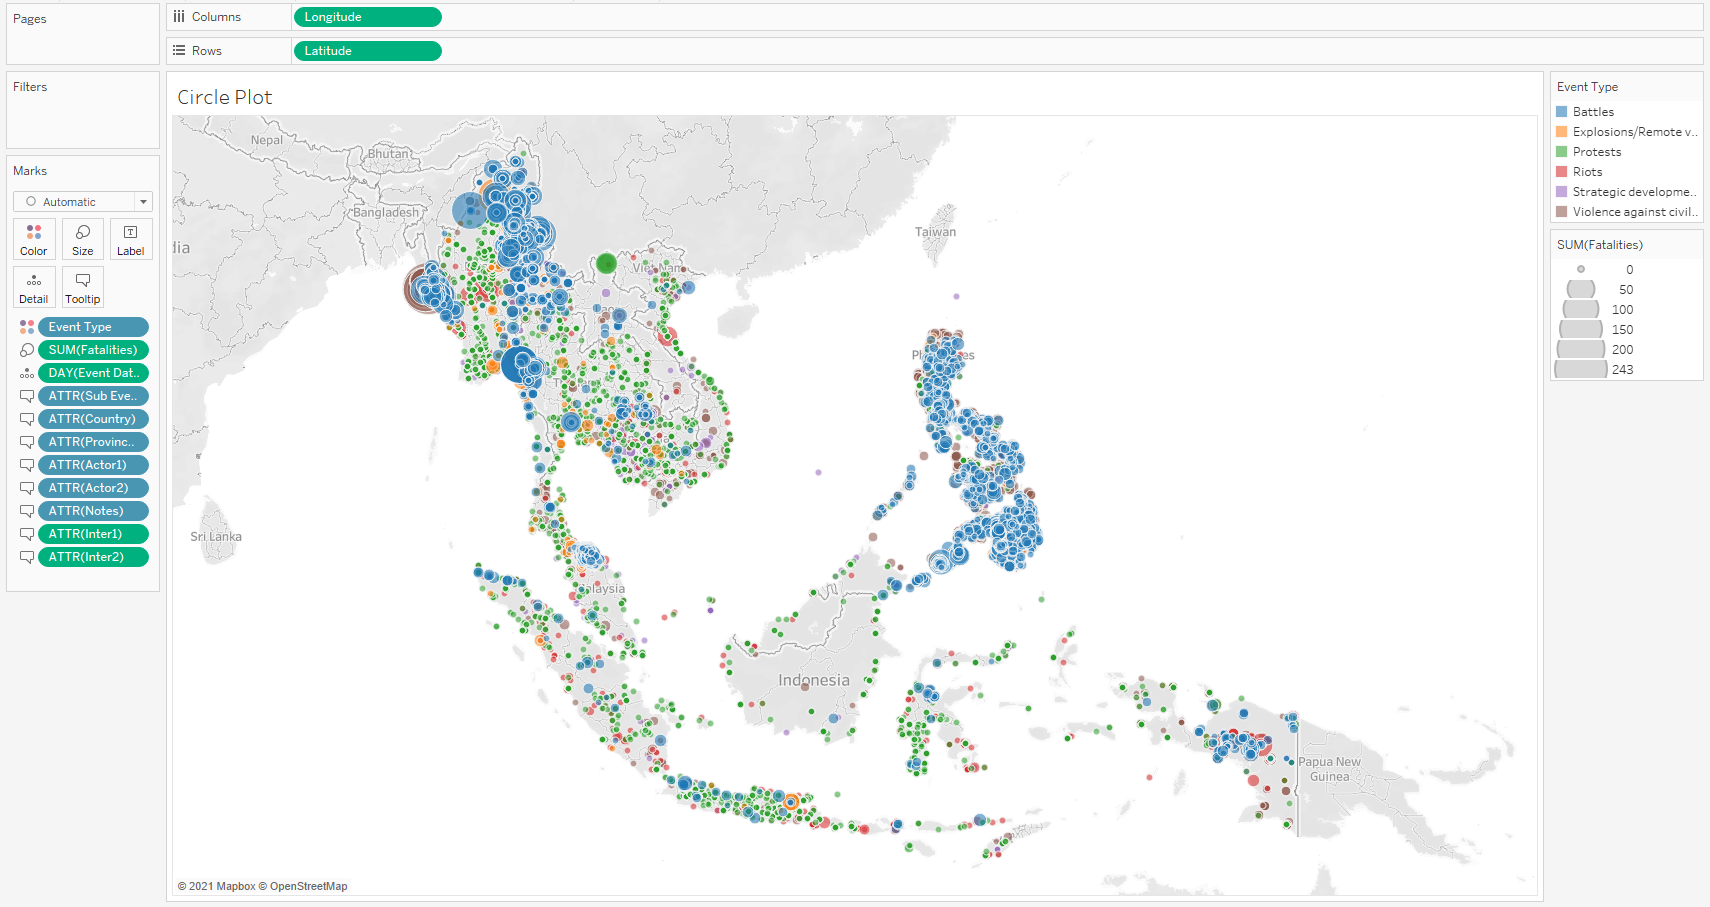Click the Event Type pill in Marks card
The height and width of the screenshot is (907, 1710).
(93, 327)
